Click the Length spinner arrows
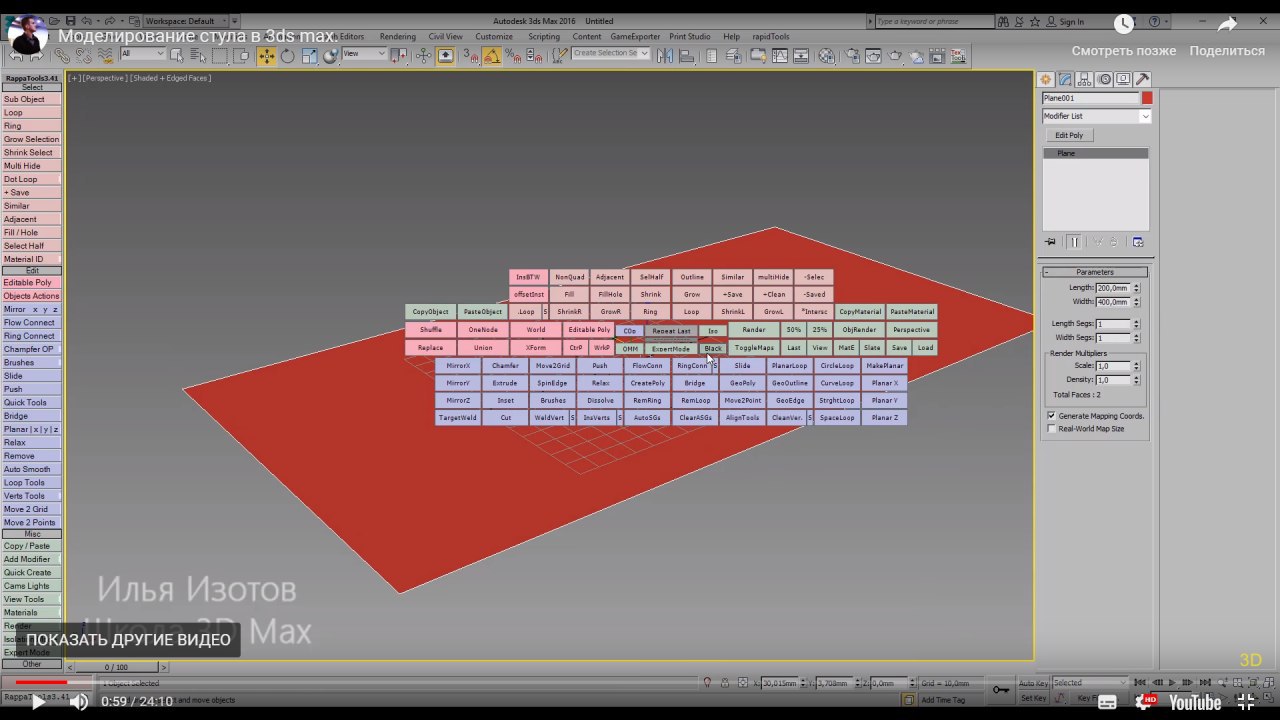This screenshot has width=1280, height=720. pyautogui.click(x=1136, y=288)
